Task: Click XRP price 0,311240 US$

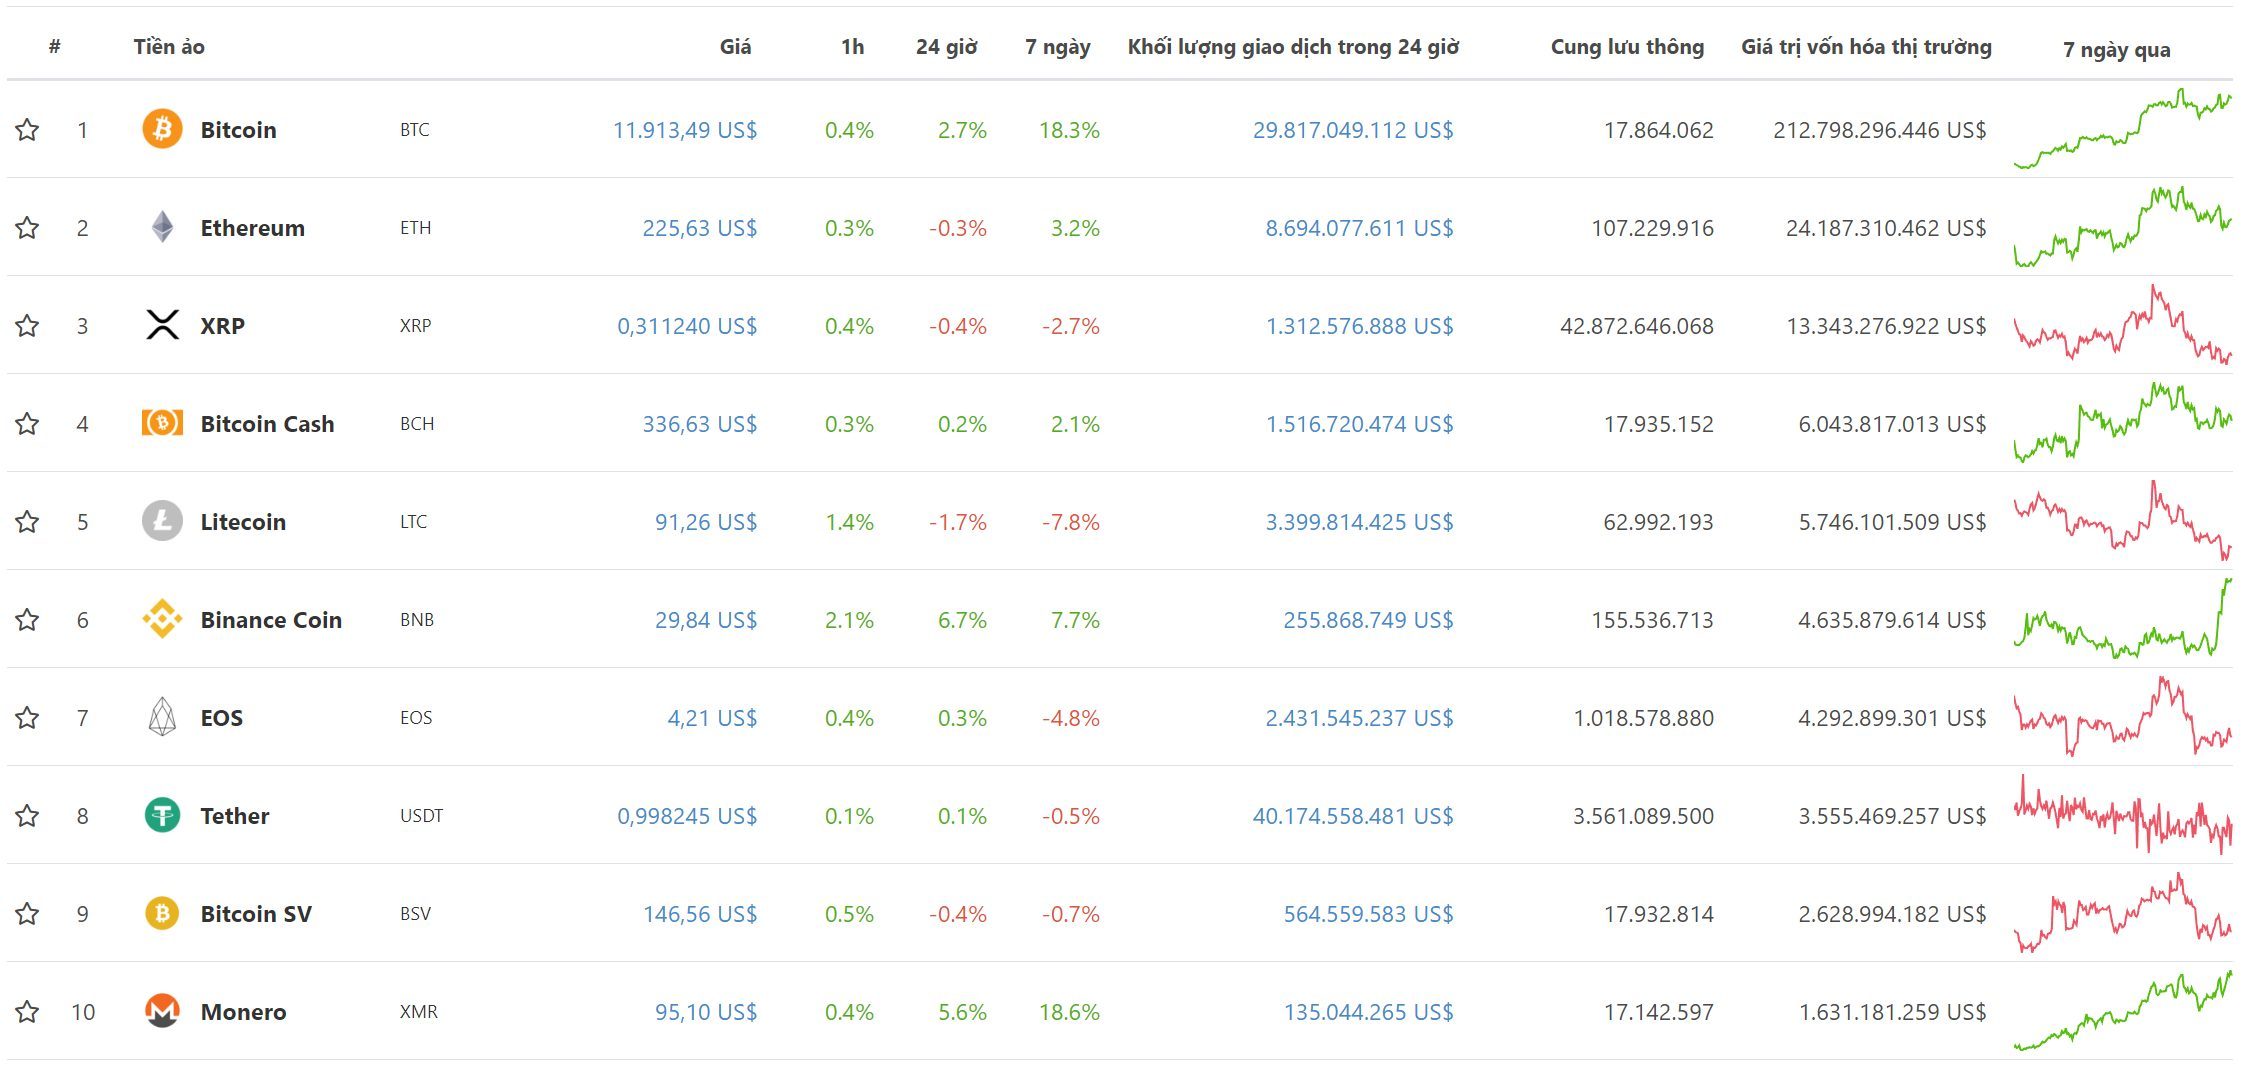Action: click(687, 325)
